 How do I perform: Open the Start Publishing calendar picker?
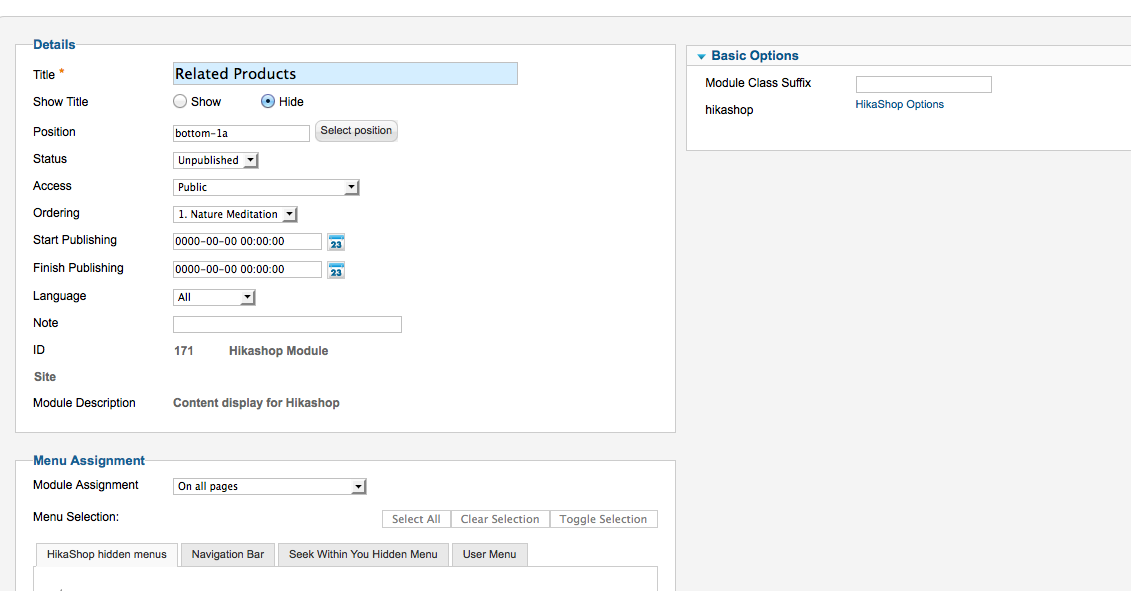click(x=336, y=242)
